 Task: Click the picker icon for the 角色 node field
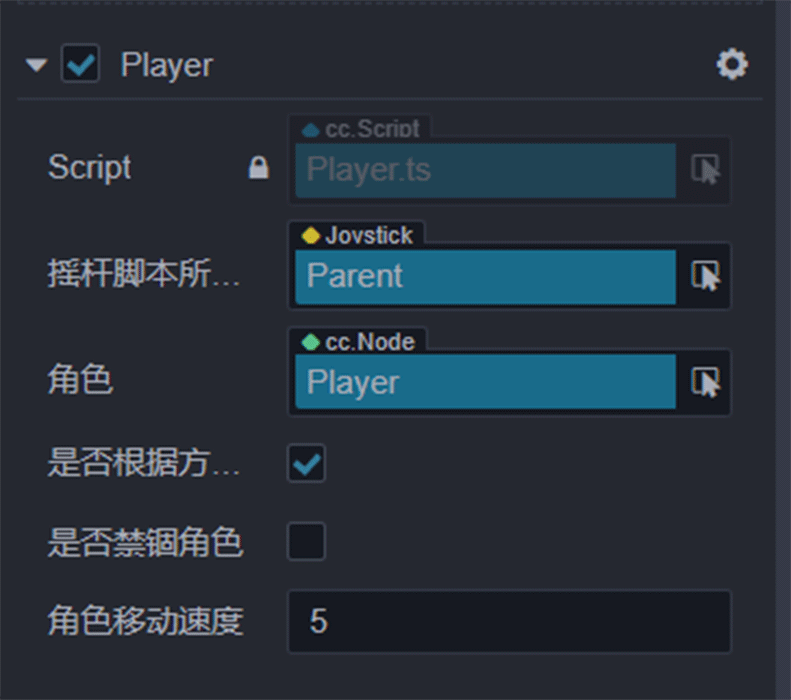[706, 382]
